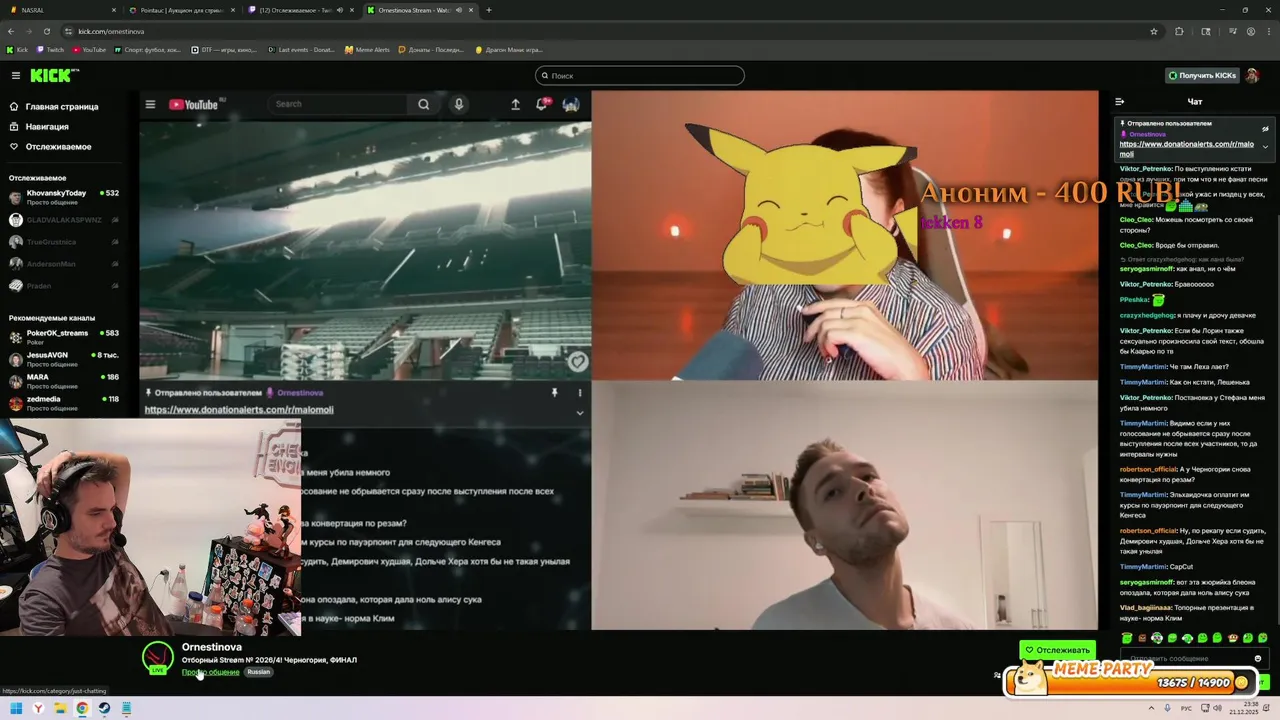The width and height of the screenshot is (1280, 720).
Task: Open the GLADVALAKASPWNZ channel
Action: 64,219
